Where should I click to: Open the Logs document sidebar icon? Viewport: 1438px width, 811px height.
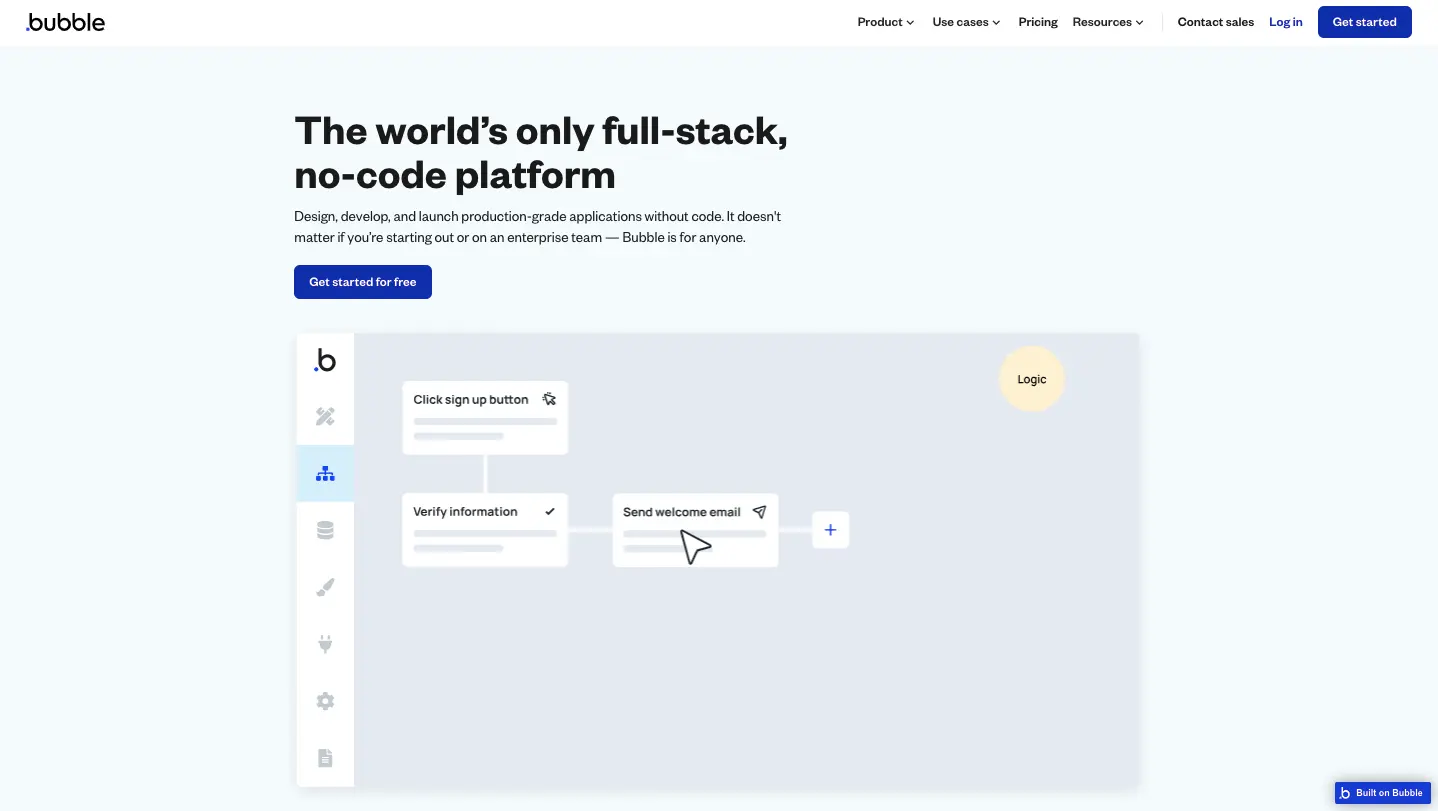(x=325, y=758)
